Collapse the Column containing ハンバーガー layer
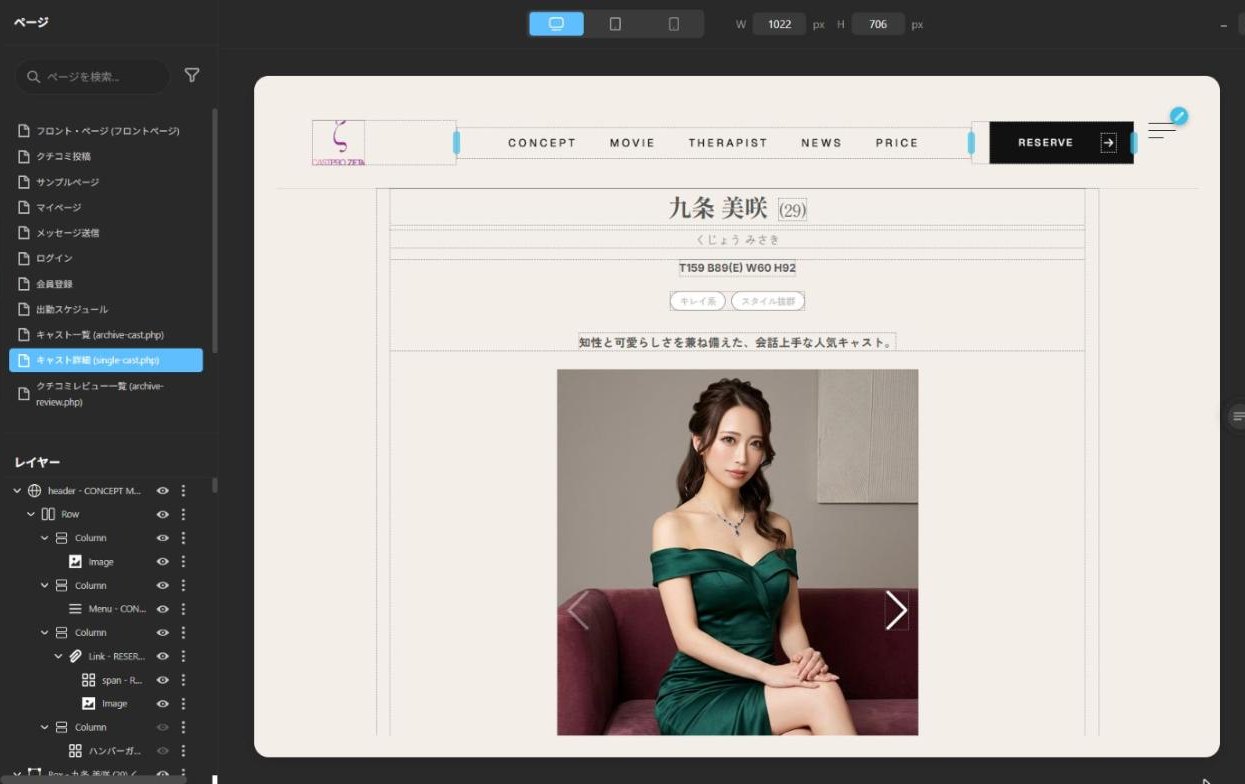Screen dimensions: 1245x784 pos(45,727)
